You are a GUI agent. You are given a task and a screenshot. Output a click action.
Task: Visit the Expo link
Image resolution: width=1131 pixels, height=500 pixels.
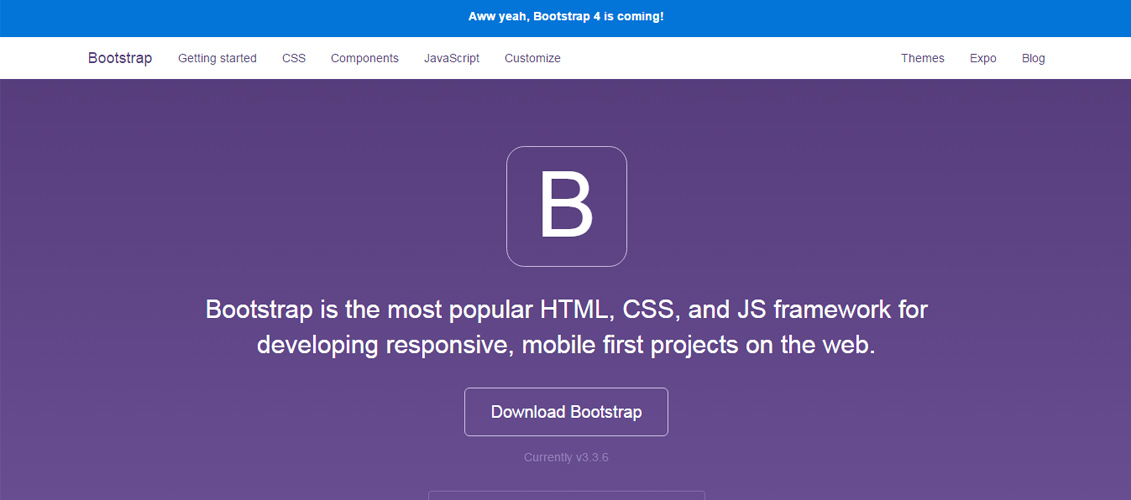(983, 58)
